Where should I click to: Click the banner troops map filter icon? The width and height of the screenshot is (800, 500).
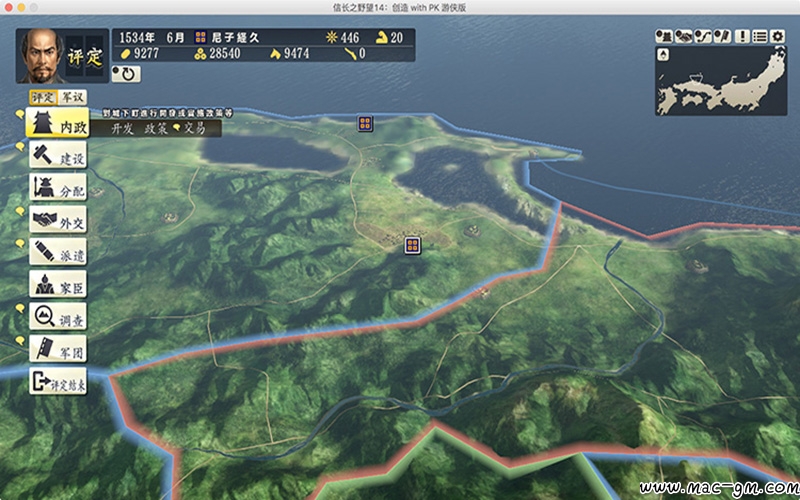click(722, 36)
